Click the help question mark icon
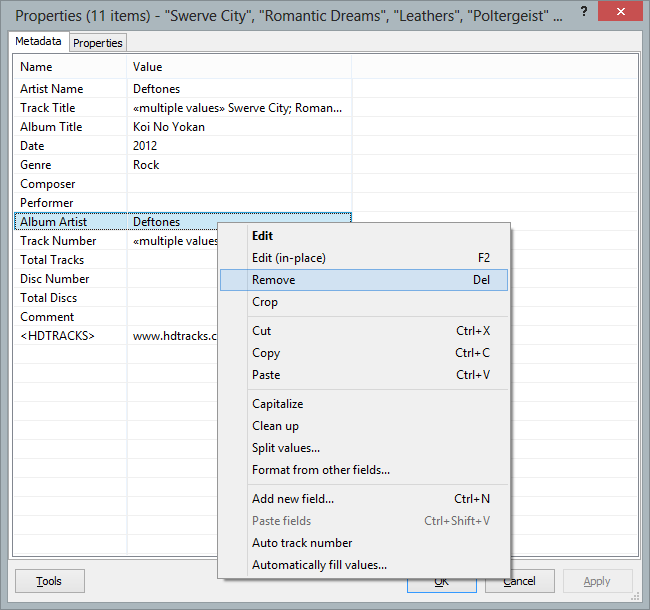The height and width of the screenshot is (610, 650). [584, 11]
